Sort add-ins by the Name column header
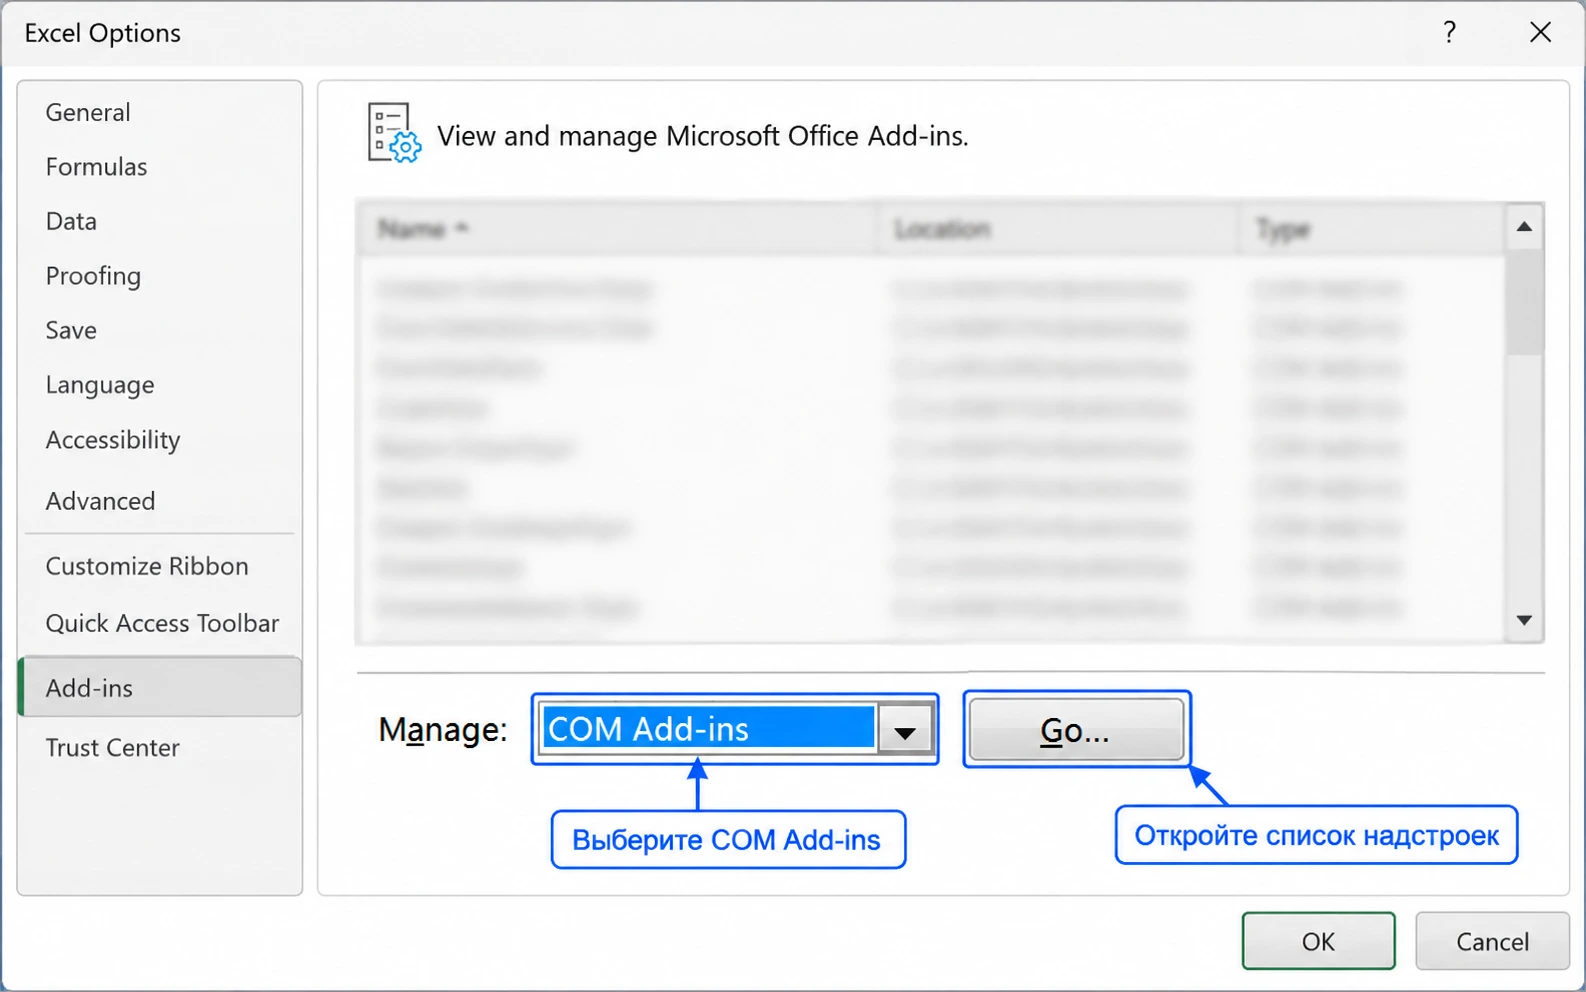 coord(618,229)
